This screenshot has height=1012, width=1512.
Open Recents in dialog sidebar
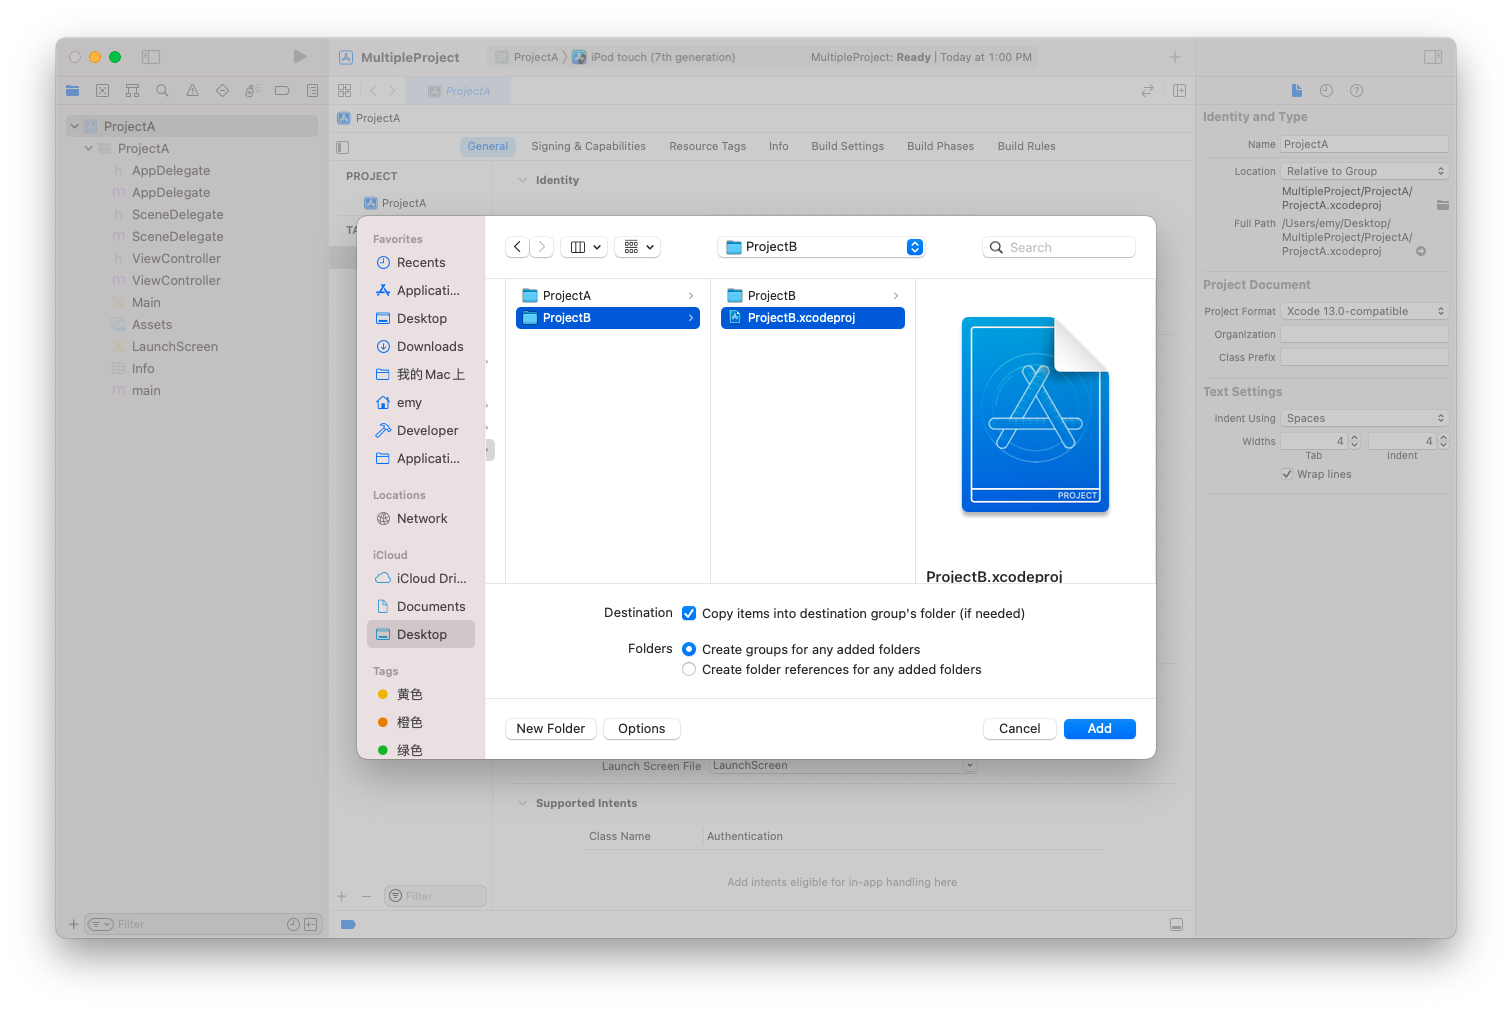420,263
